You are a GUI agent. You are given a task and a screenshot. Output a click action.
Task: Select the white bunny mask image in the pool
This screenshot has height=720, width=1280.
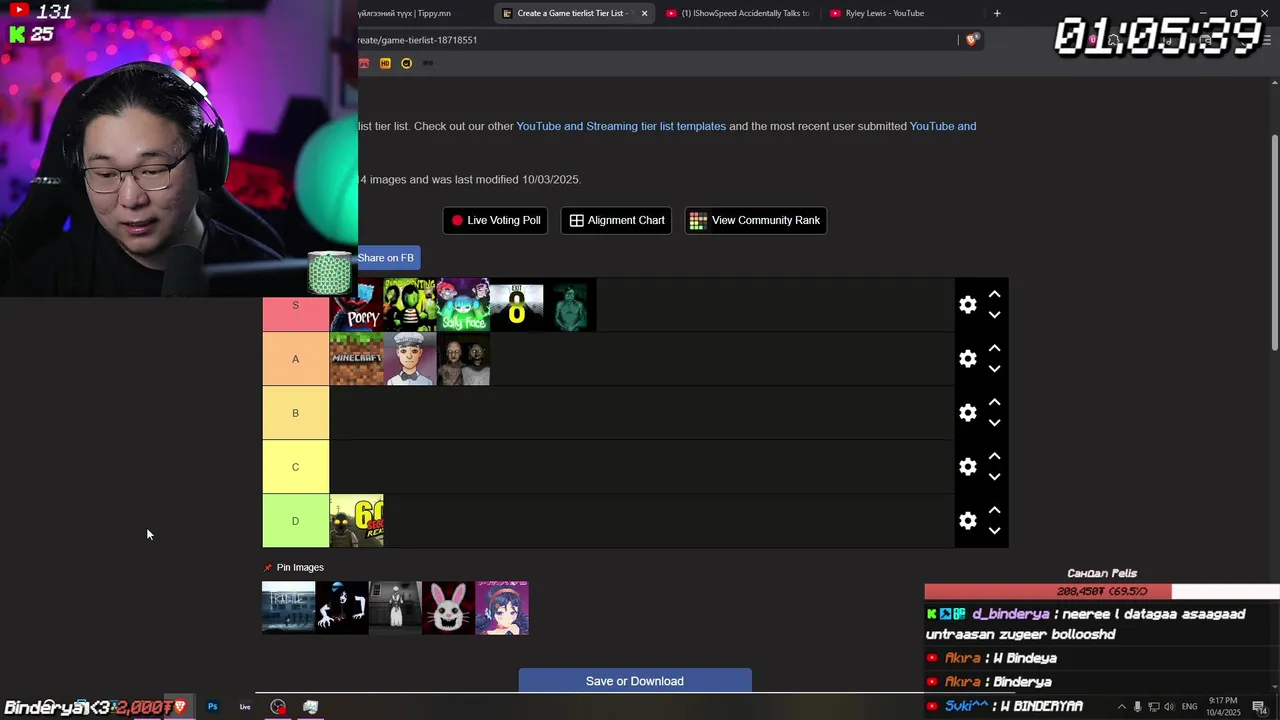coord(448,607)
